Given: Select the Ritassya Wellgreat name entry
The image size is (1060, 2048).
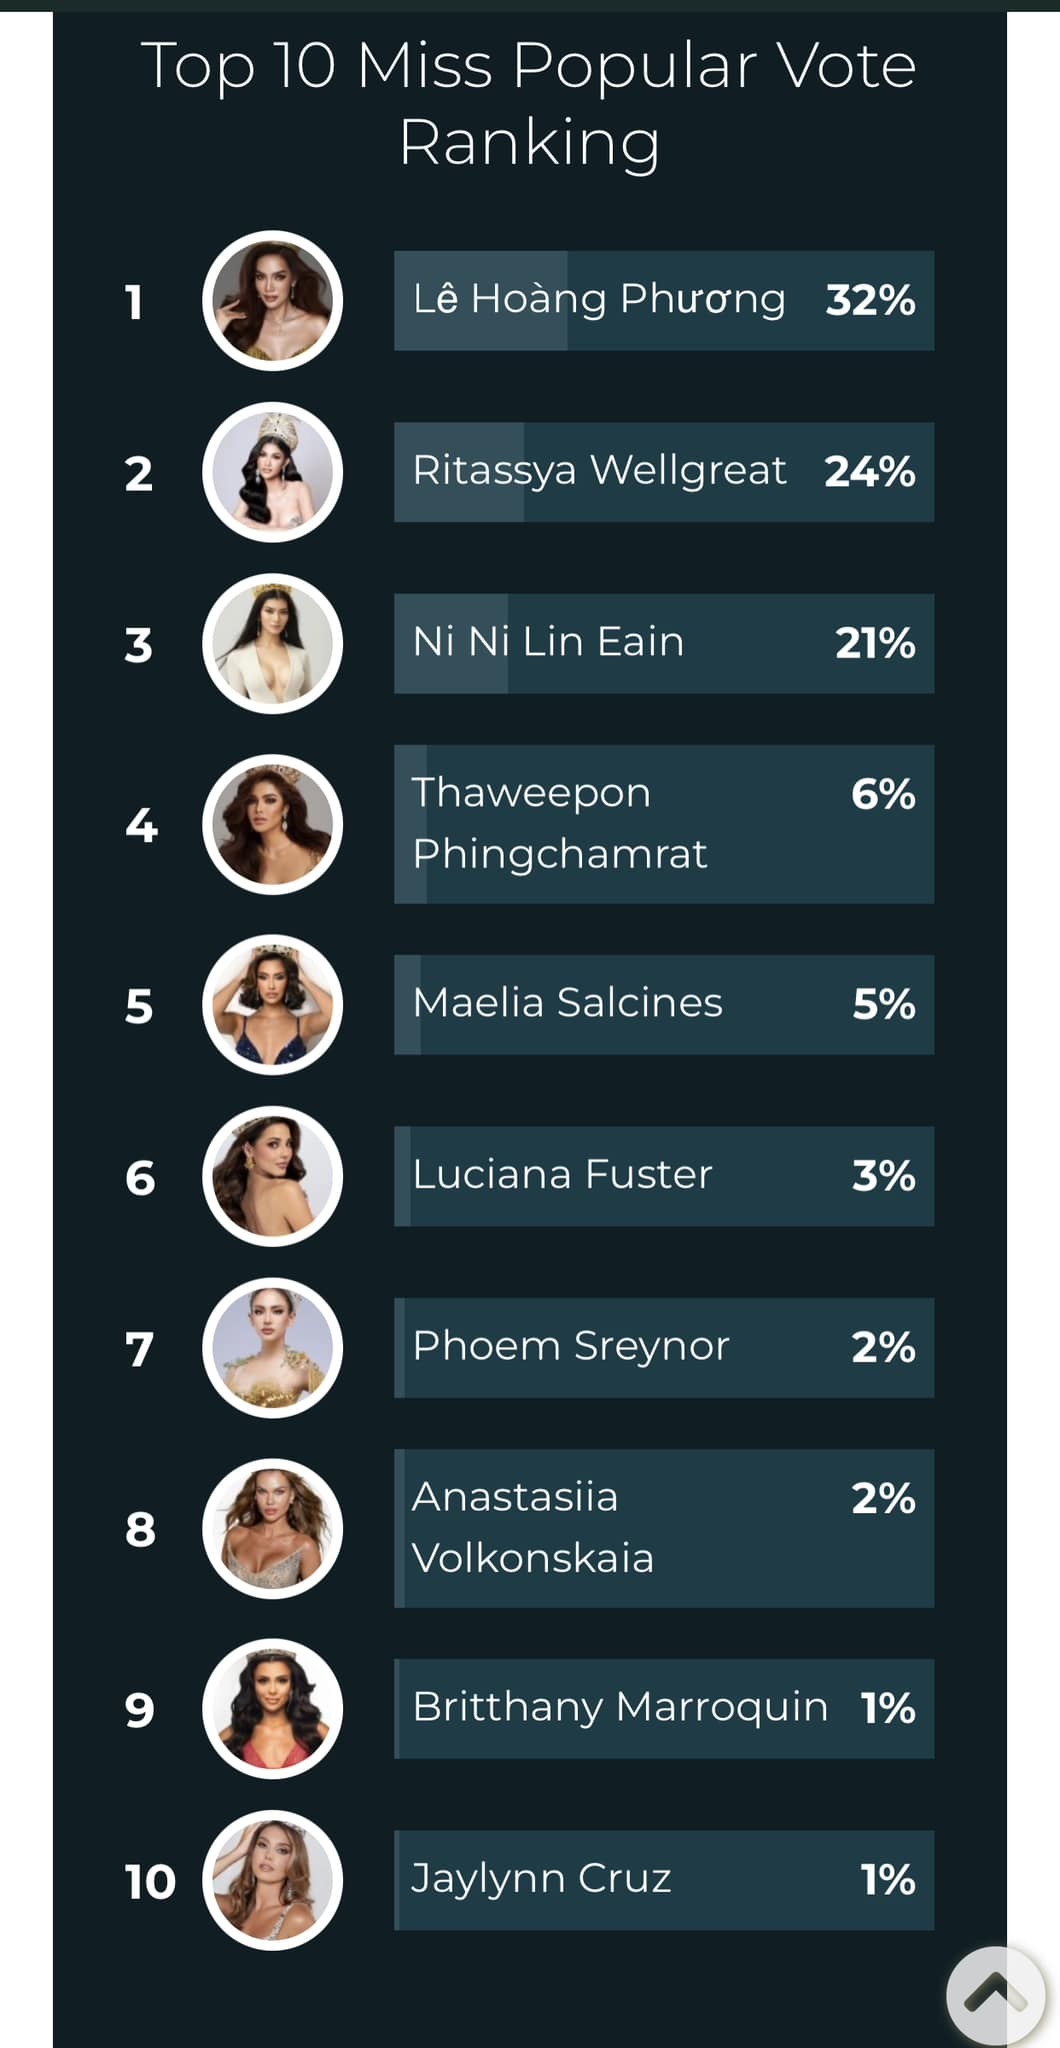Looking at the screenshot, I should pyautogui.click(x=599, y=471).
